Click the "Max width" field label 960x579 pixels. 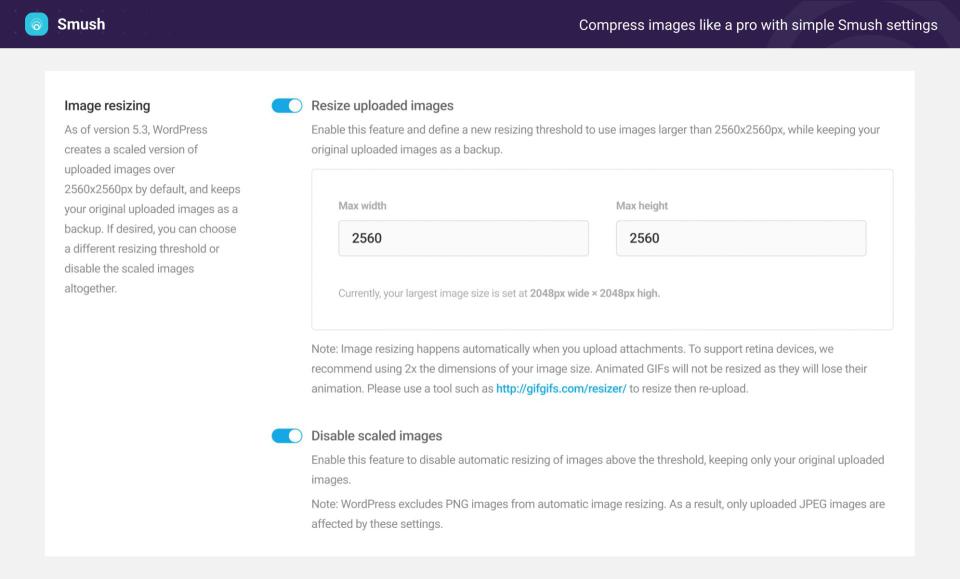point(362,206)
